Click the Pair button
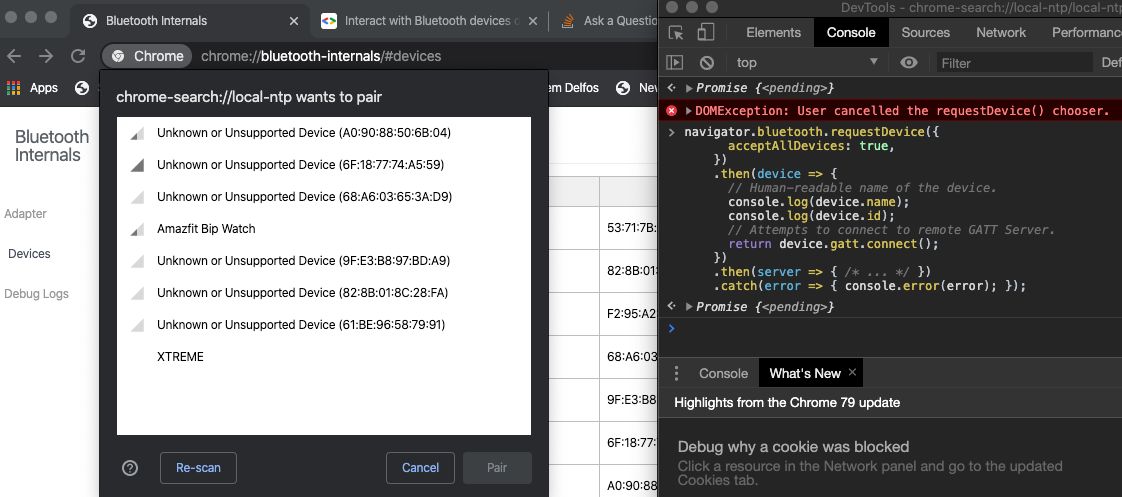1122x497 pixels. point(497,468)
